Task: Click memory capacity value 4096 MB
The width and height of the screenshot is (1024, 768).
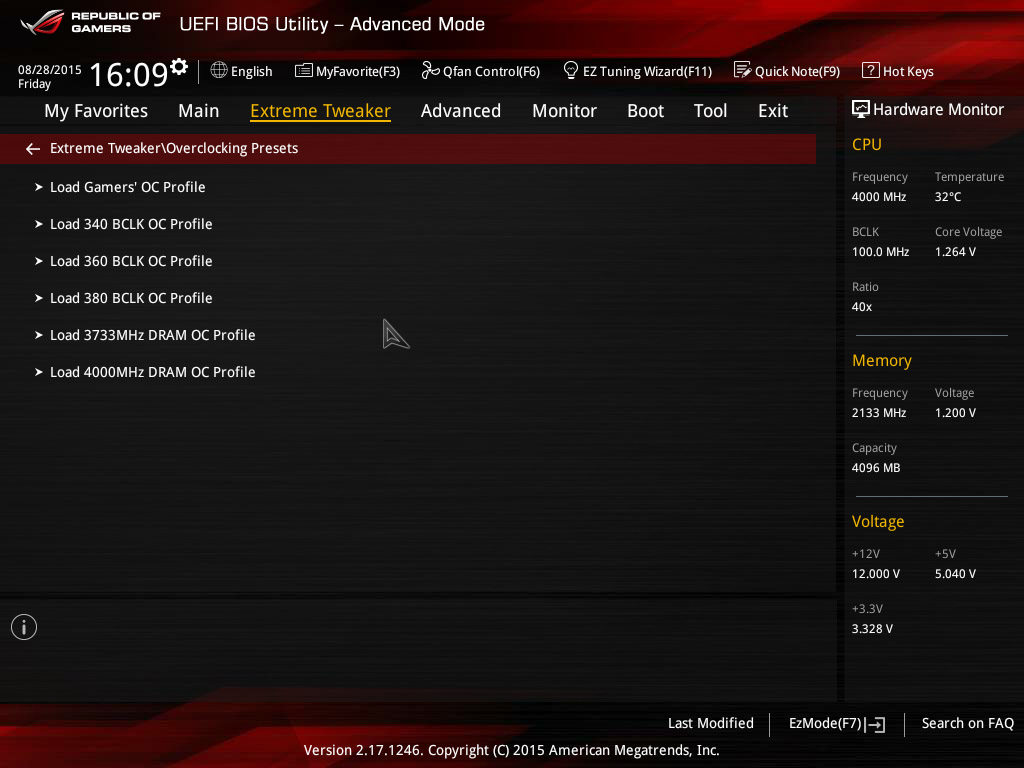Action: click(x=876, y=468)
